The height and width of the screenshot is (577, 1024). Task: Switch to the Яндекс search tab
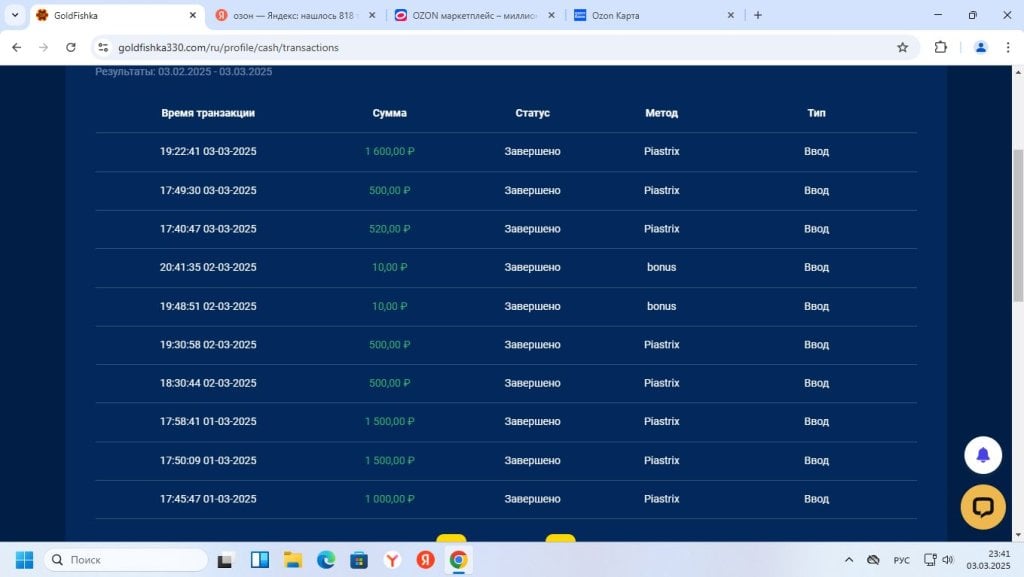pyautogui.click(x=295, y=15)
